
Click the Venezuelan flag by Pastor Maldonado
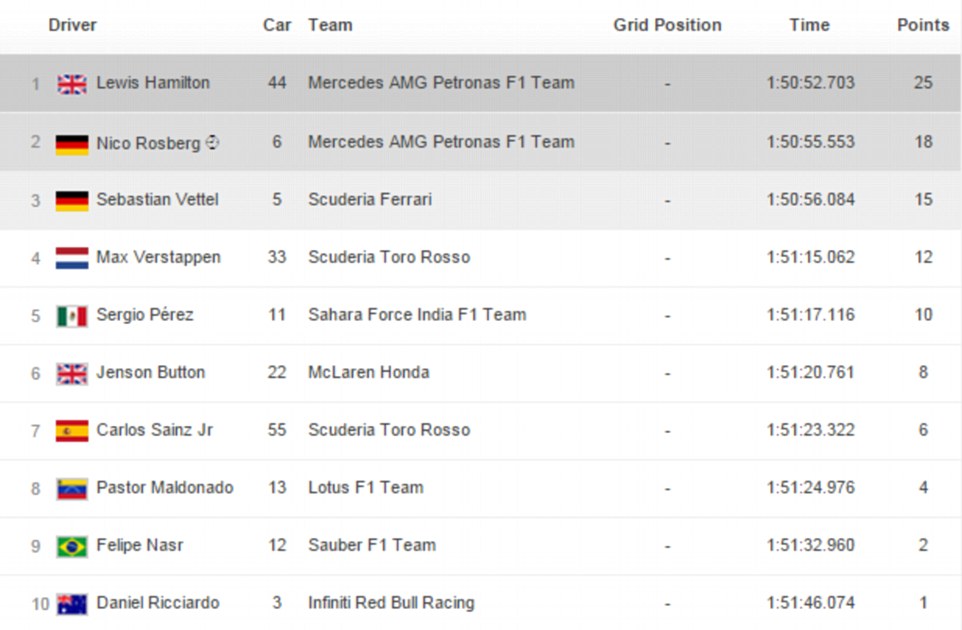coord(72,489)
